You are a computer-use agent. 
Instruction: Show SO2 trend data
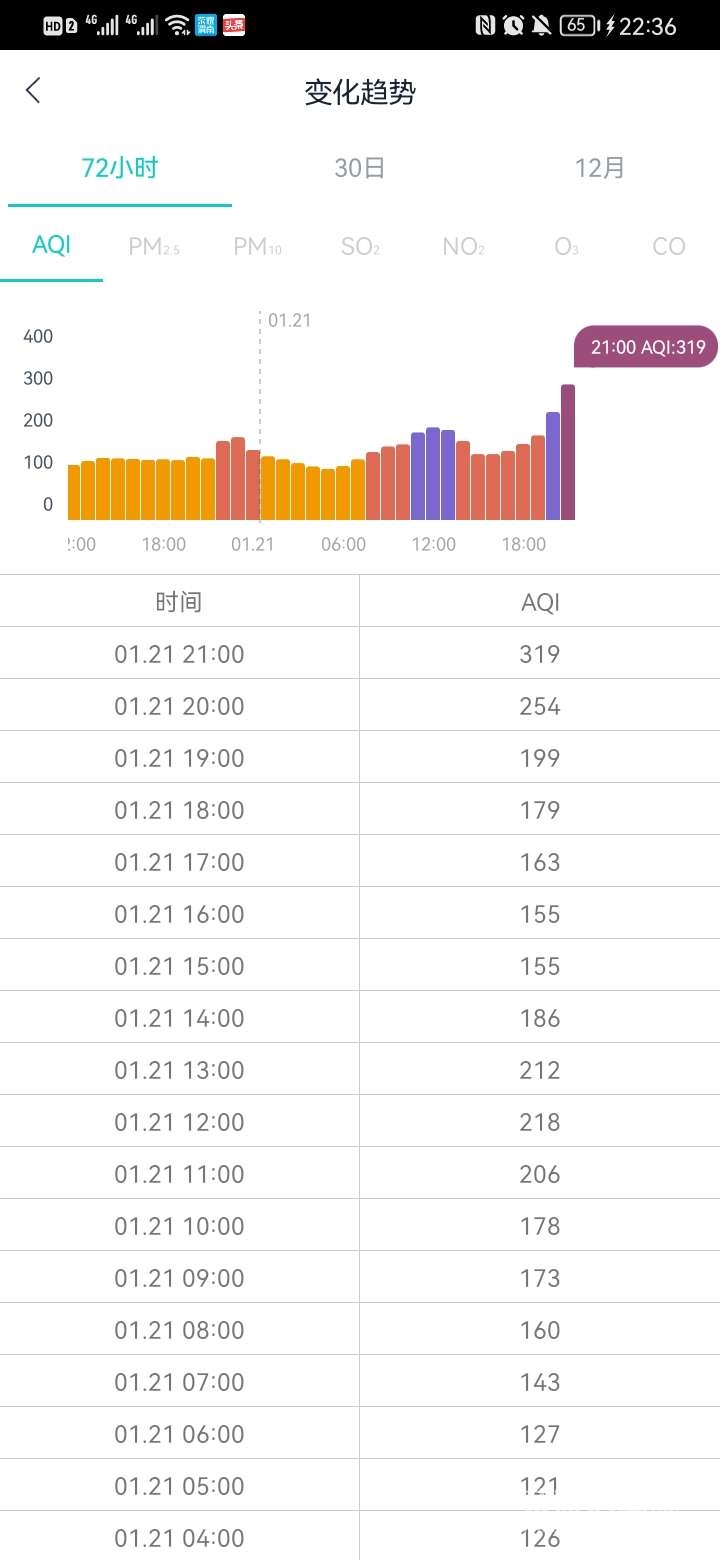coord(360,246)
